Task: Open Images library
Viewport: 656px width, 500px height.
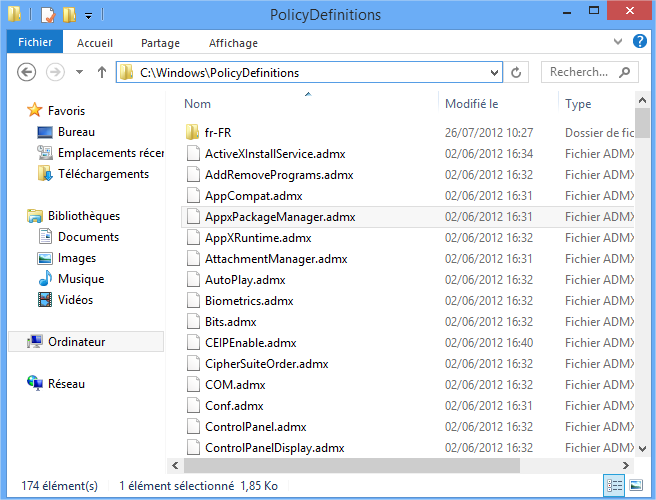Action: 77,258
